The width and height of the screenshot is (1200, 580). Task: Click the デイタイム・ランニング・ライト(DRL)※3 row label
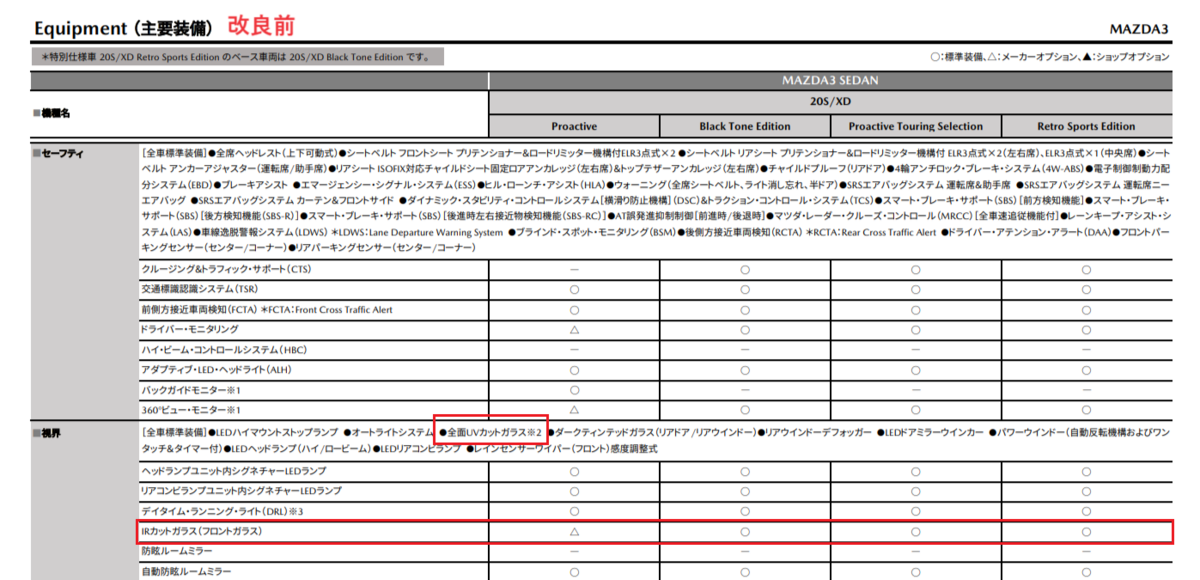222,511
